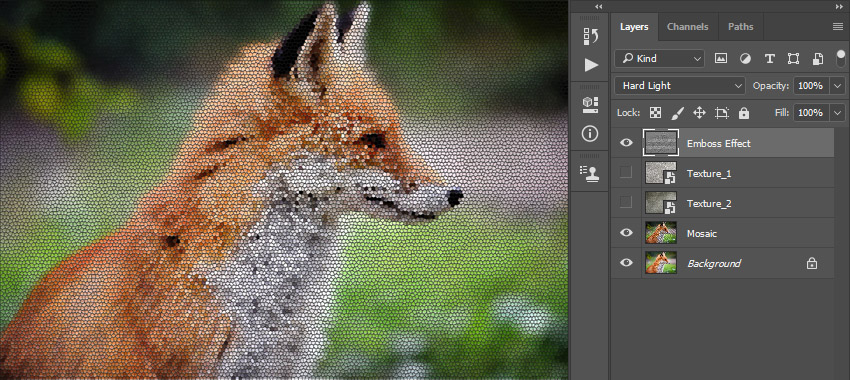Select the Texture_1 smart object thumbnail
Image resolution: width=850 pixels, height=380 pixels.
(661, 173)
